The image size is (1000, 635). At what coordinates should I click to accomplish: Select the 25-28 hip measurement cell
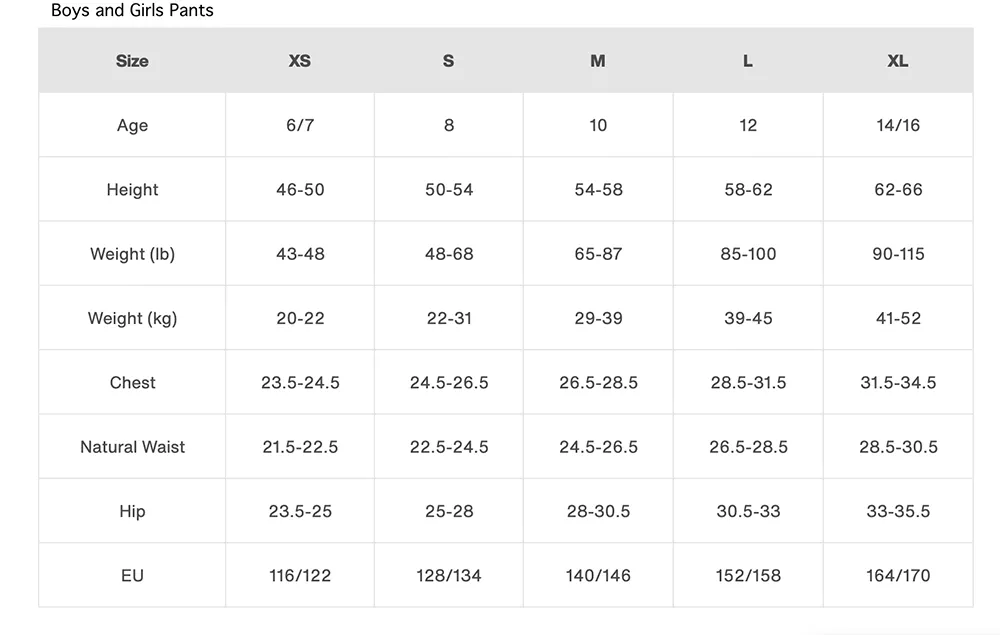click(x=449, y=511)
